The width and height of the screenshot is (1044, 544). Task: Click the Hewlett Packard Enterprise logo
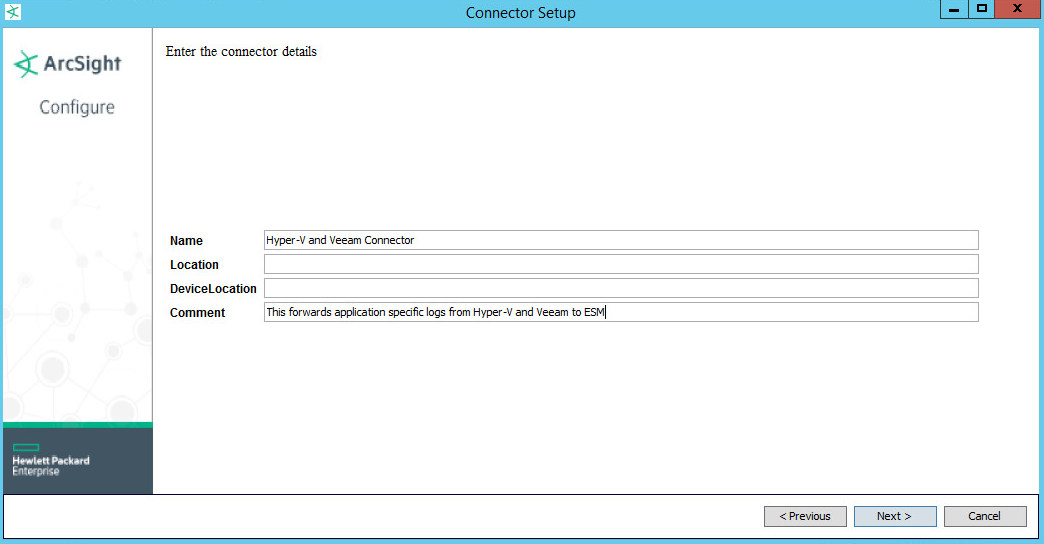pos(51,460)
